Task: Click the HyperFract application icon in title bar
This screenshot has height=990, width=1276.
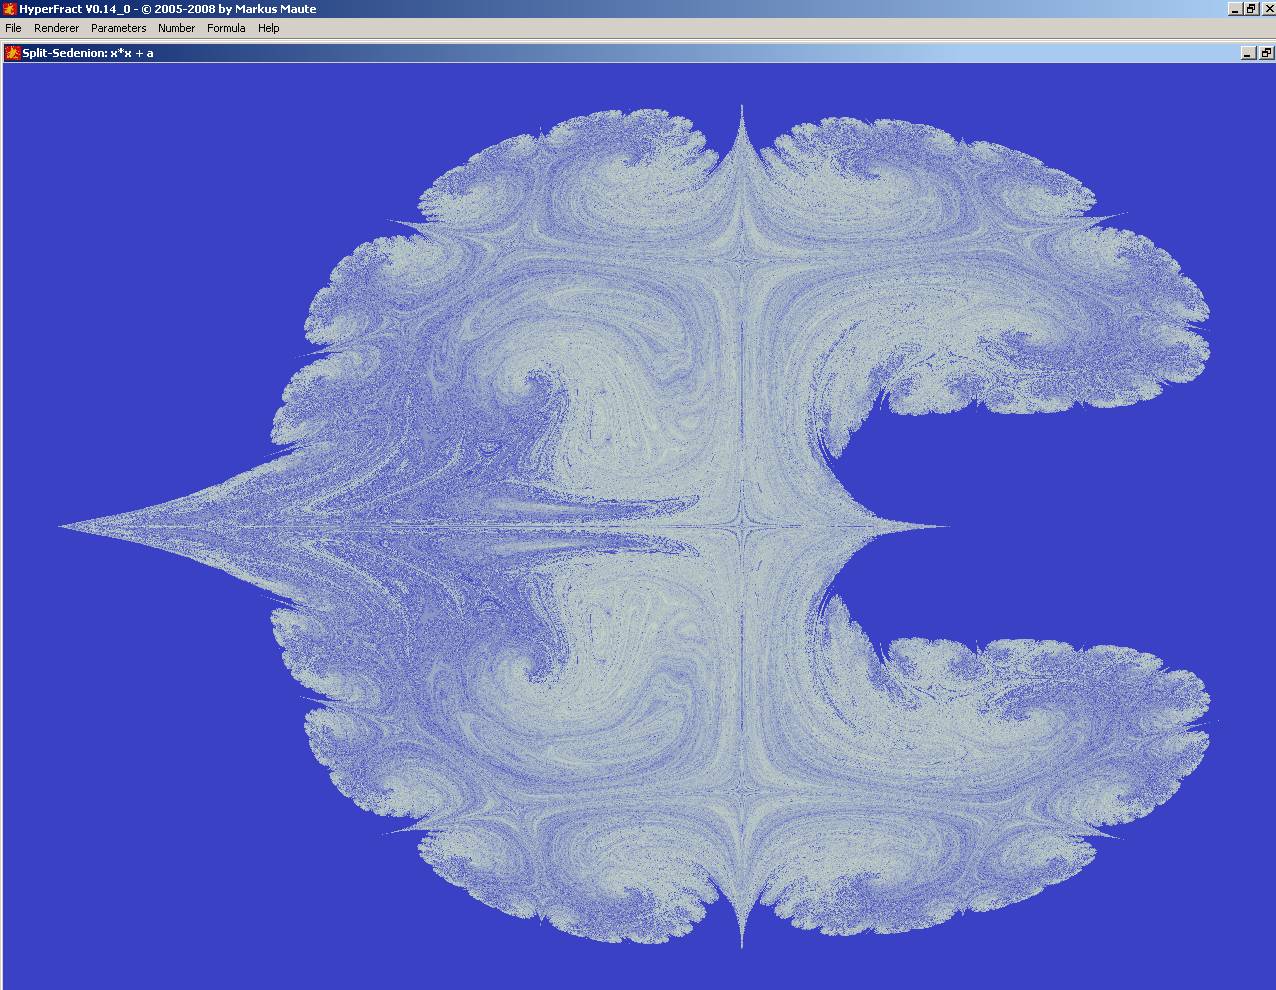Action: (x=9, y=9)
